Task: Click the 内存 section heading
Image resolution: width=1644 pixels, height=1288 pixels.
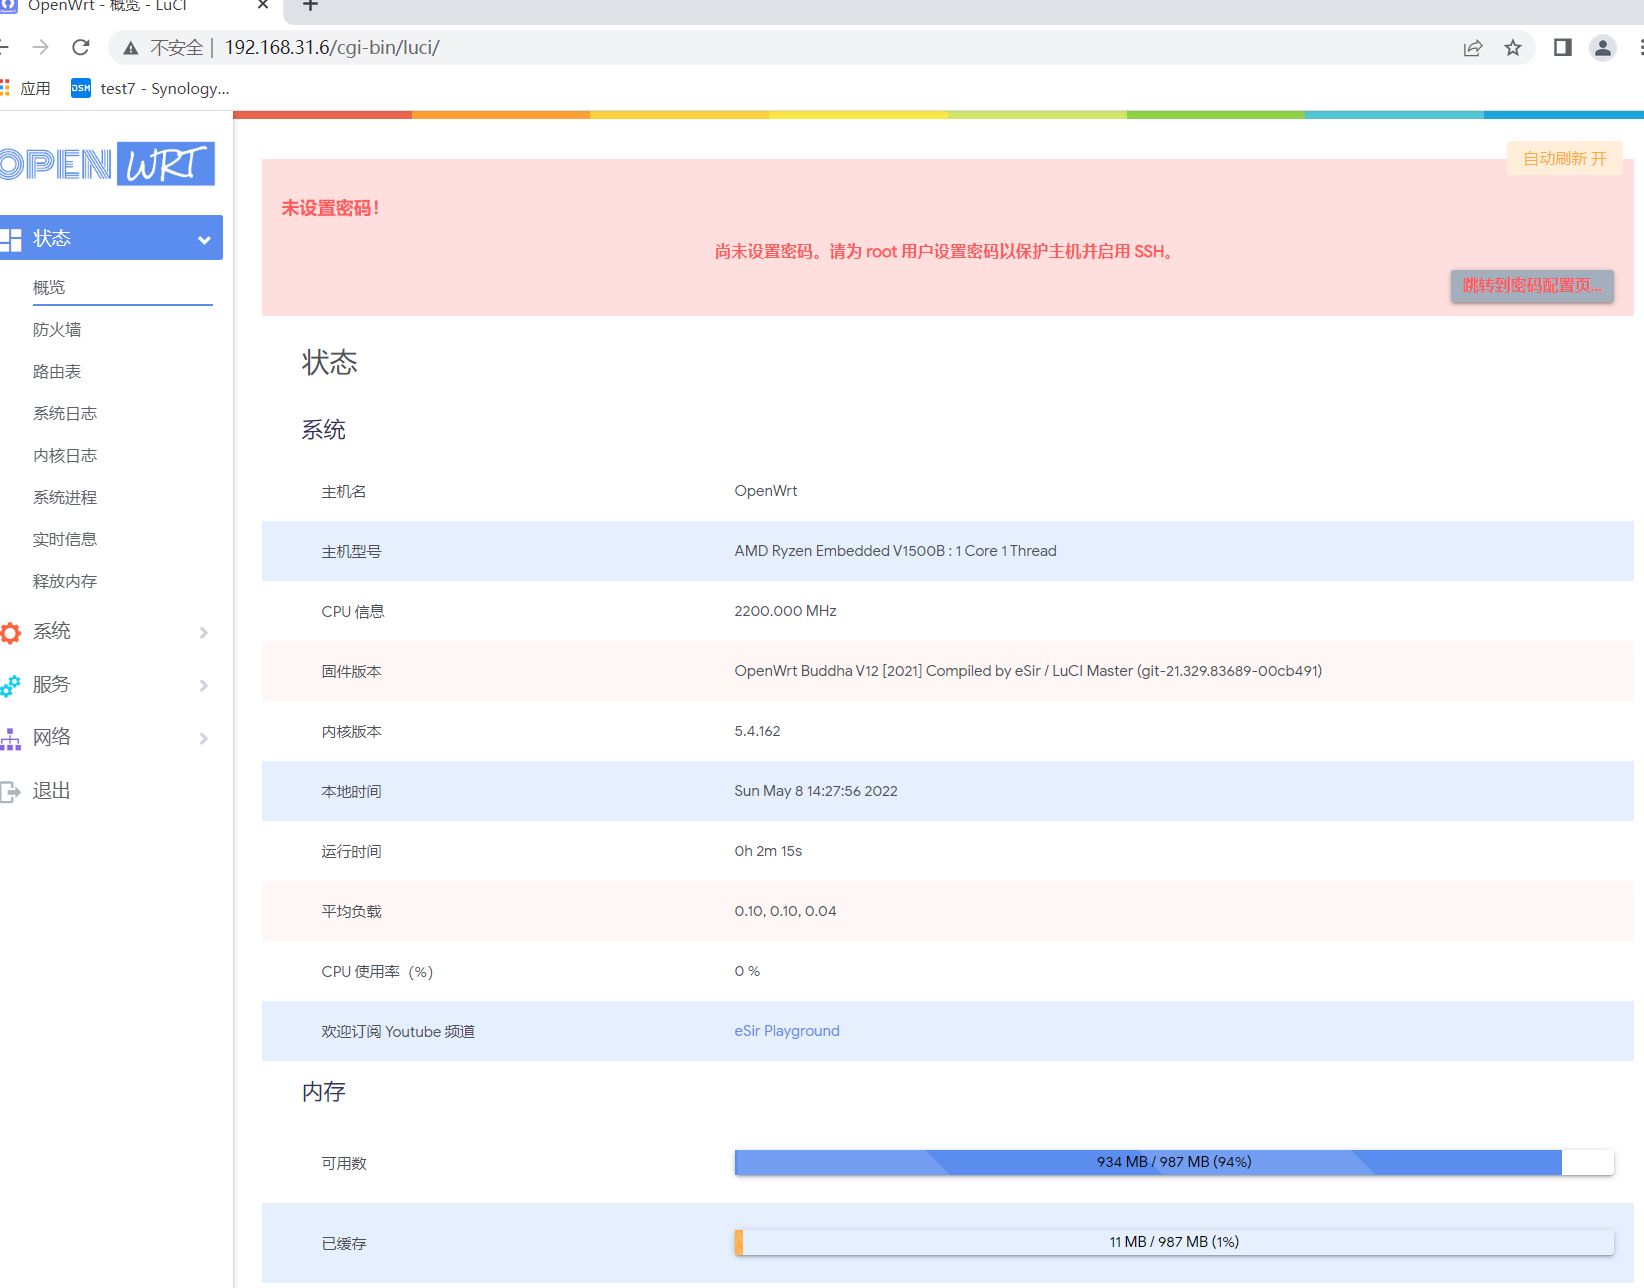Action: pos(324,1092)
